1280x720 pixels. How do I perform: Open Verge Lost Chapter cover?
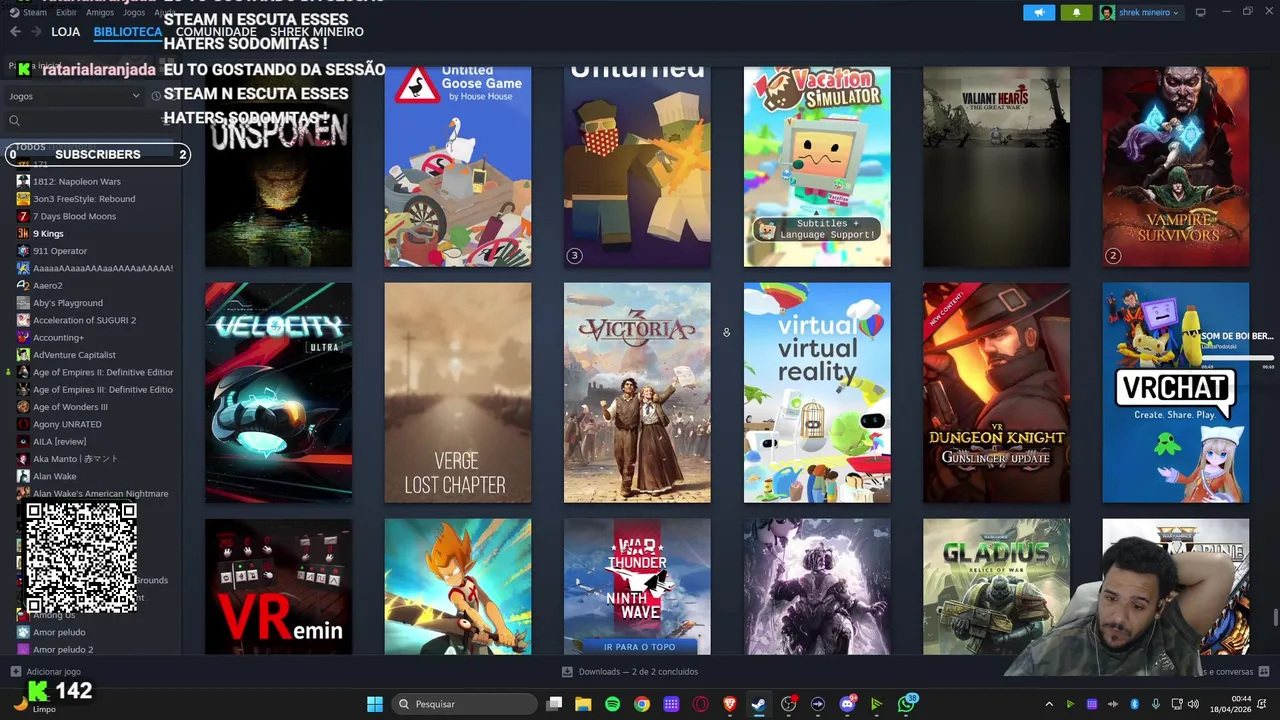click(x=457, y=392)
